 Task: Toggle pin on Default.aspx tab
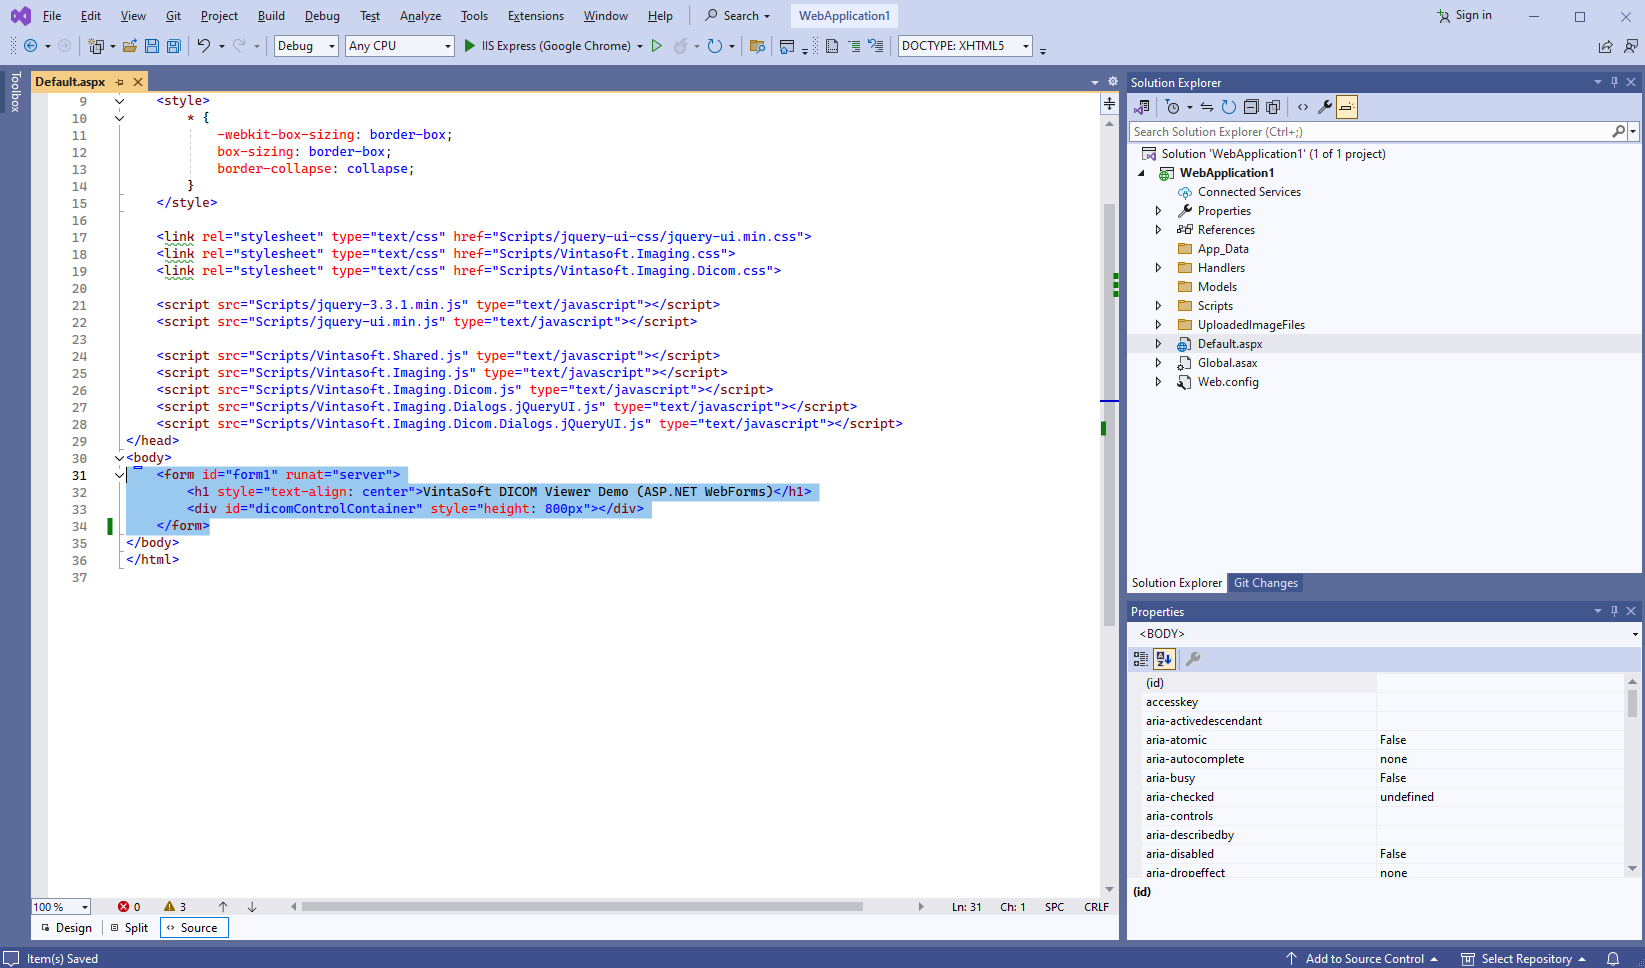click(x=119, y=82)
